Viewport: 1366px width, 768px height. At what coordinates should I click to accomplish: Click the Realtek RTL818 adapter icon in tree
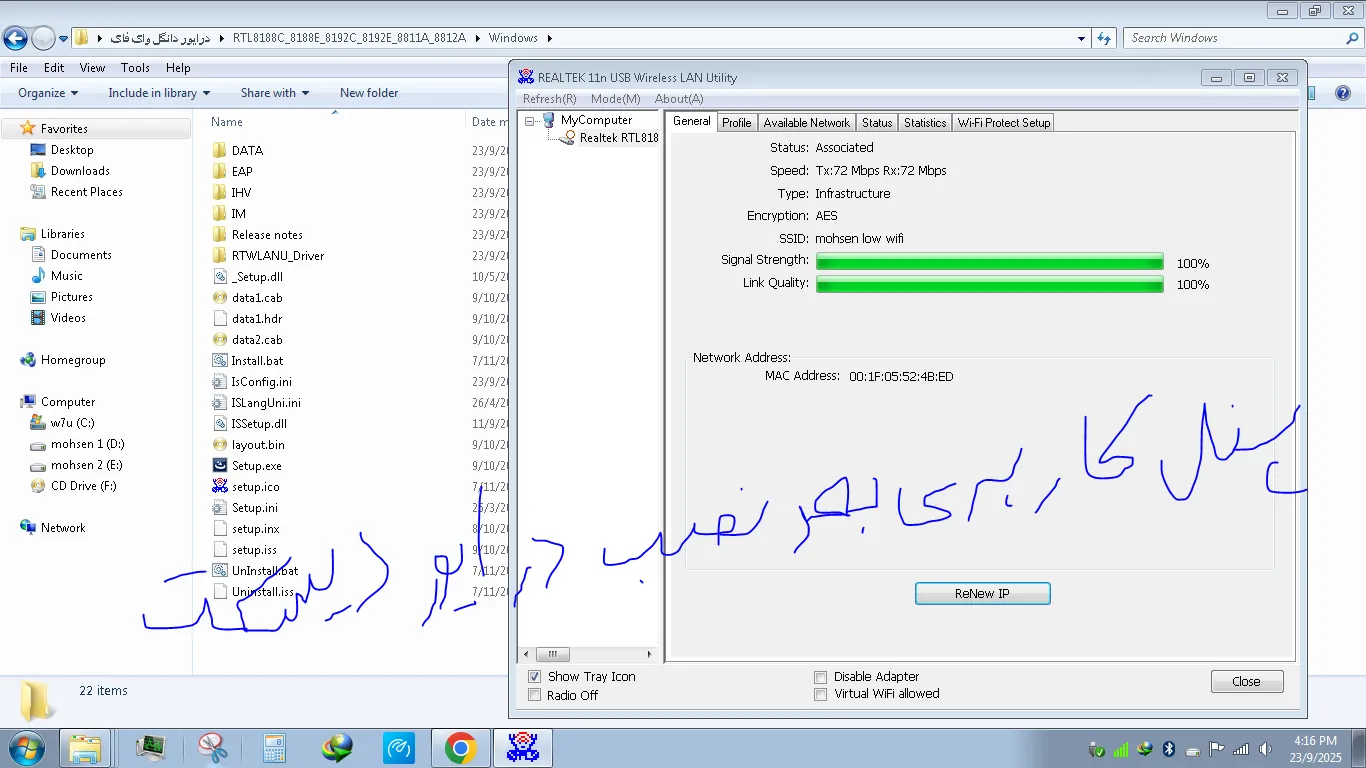(x=567, y=138)
